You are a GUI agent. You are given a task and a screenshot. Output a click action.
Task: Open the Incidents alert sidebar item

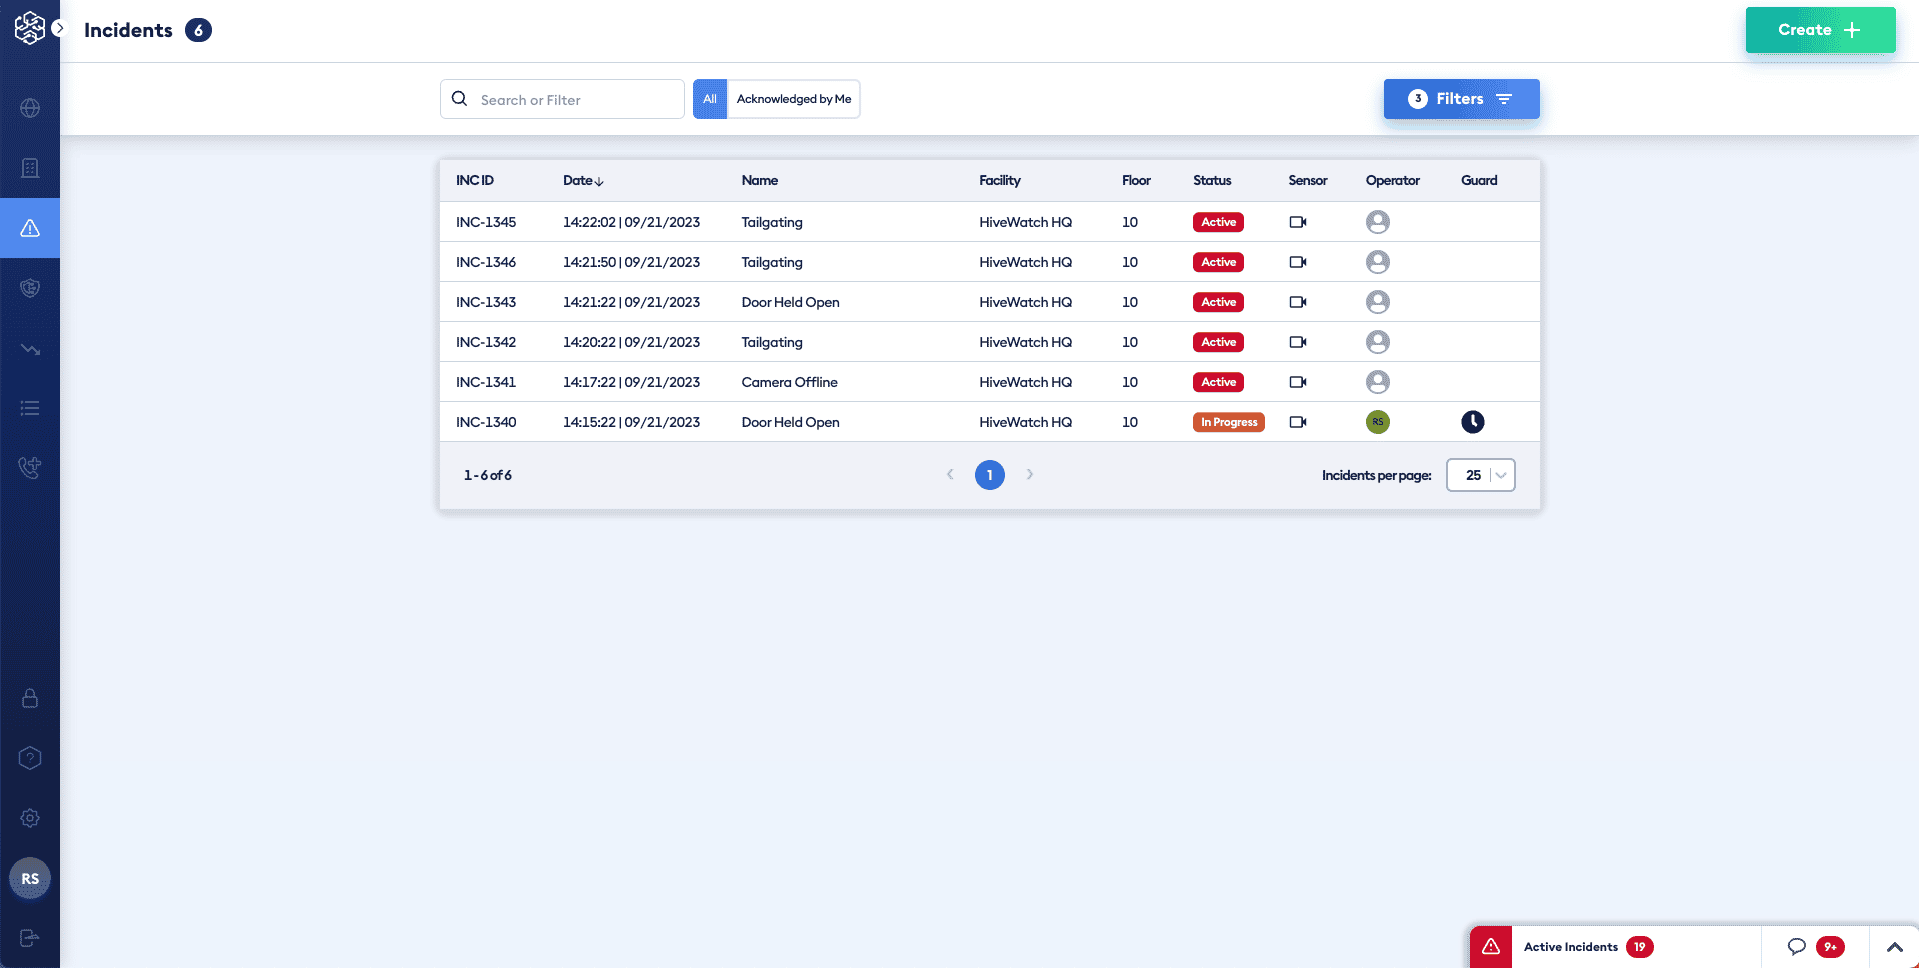pyautogui.click(x=30, y=228)
